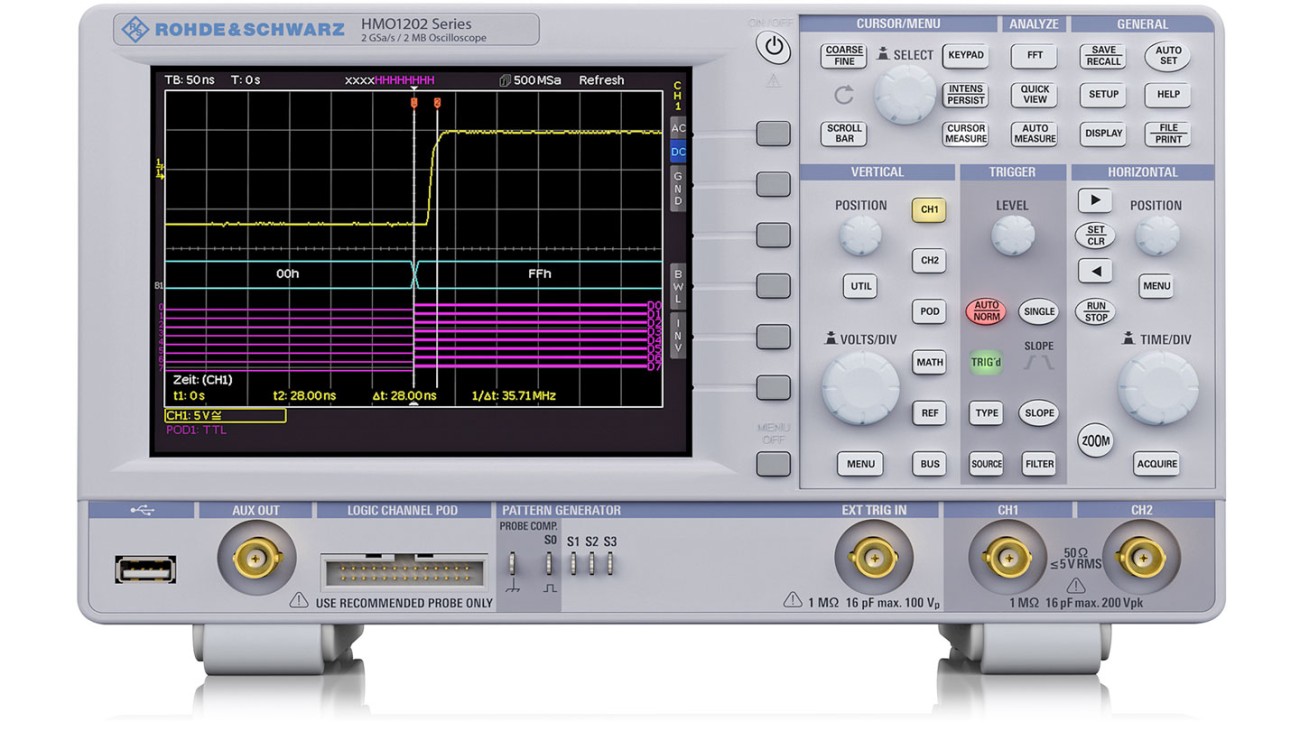The height and width of the screenshot is (731, 1300).
Task: Click the VOLTS/DIV knob
Action: pos(860,388)
